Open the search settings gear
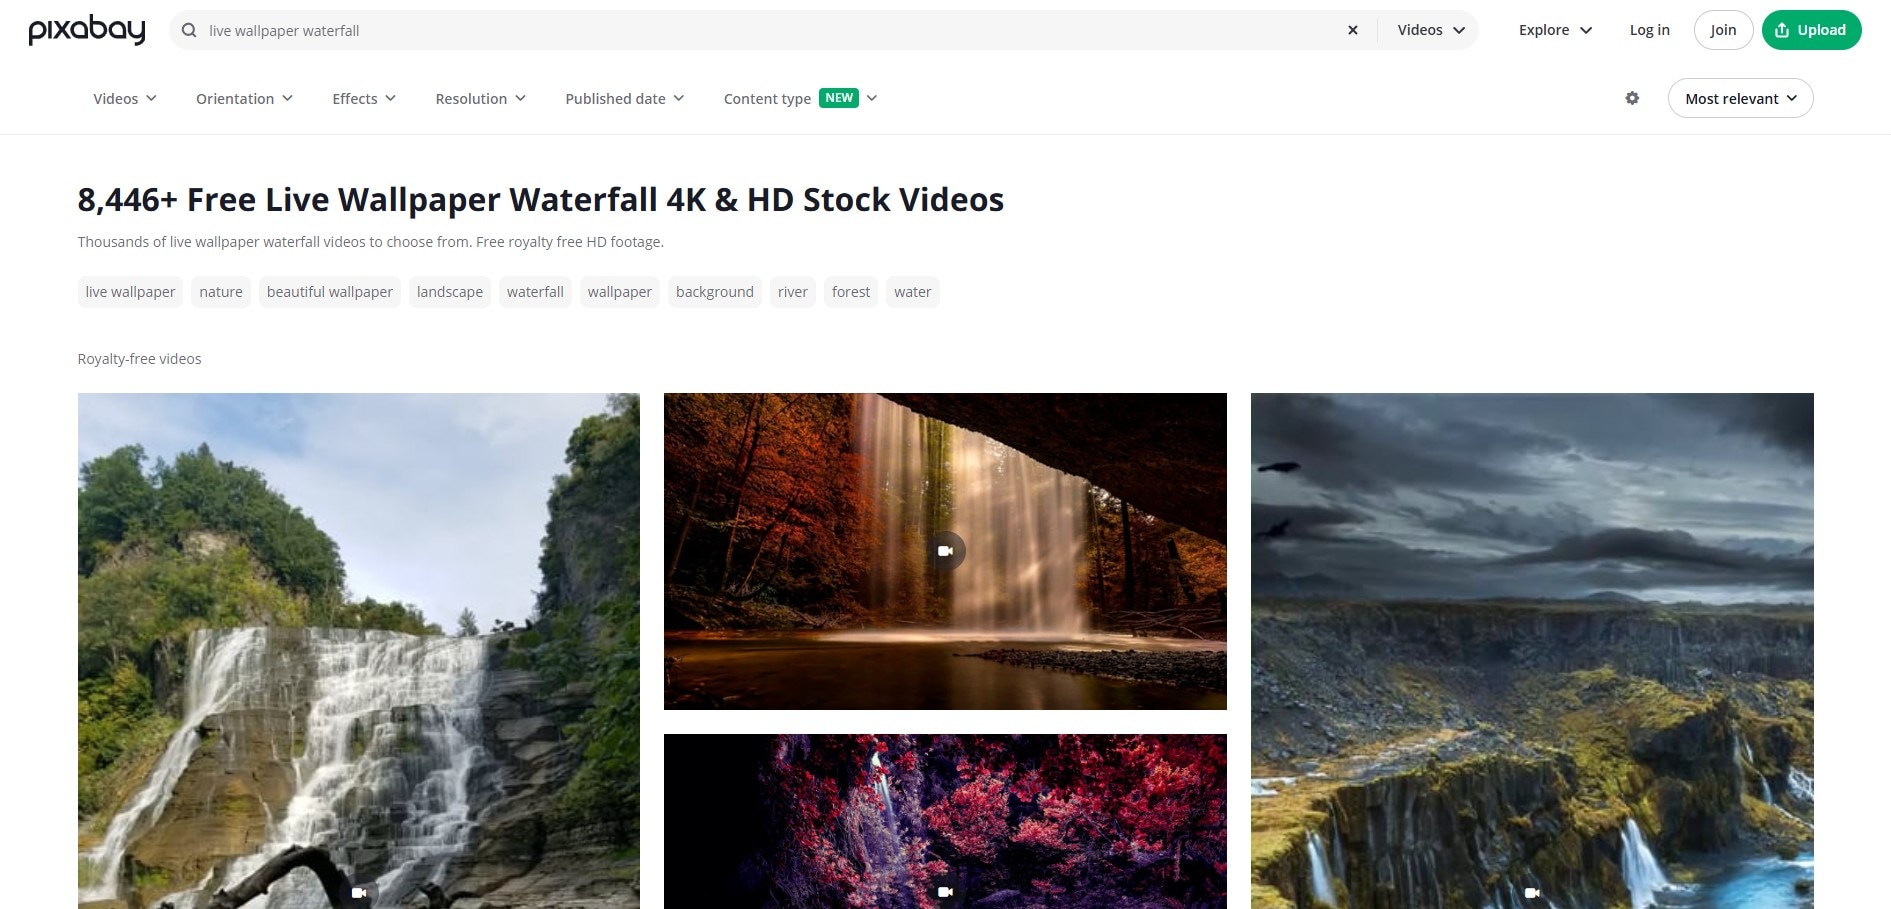 click(1632, 98)
